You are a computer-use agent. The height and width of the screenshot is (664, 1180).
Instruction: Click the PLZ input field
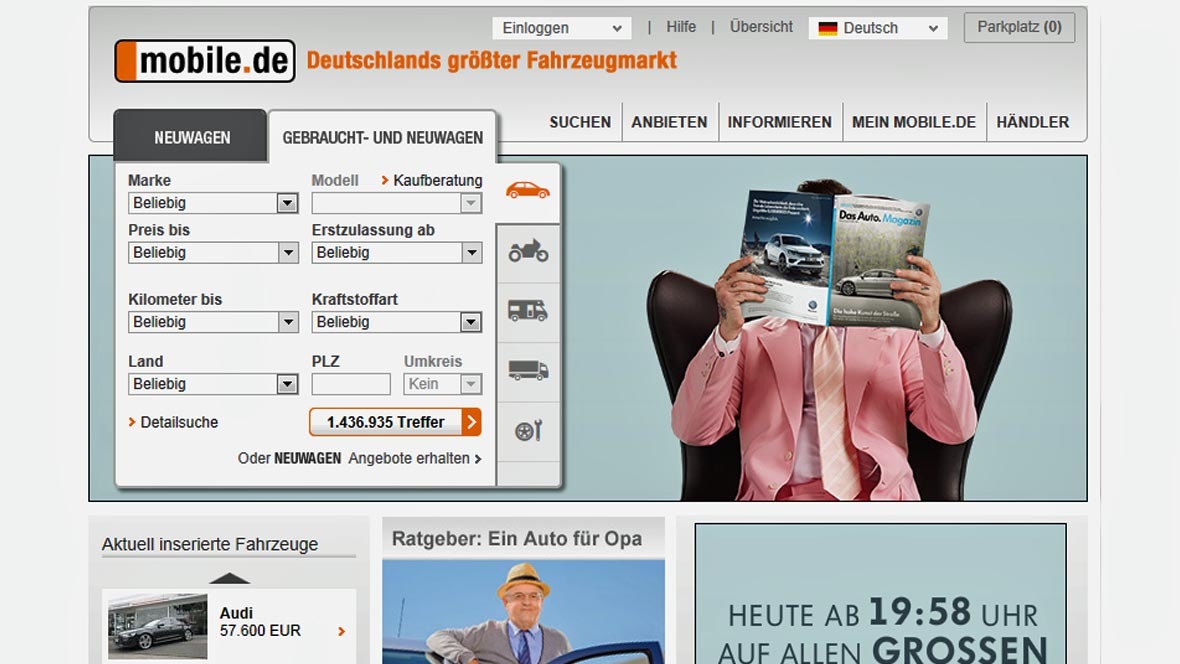(351, 384)
